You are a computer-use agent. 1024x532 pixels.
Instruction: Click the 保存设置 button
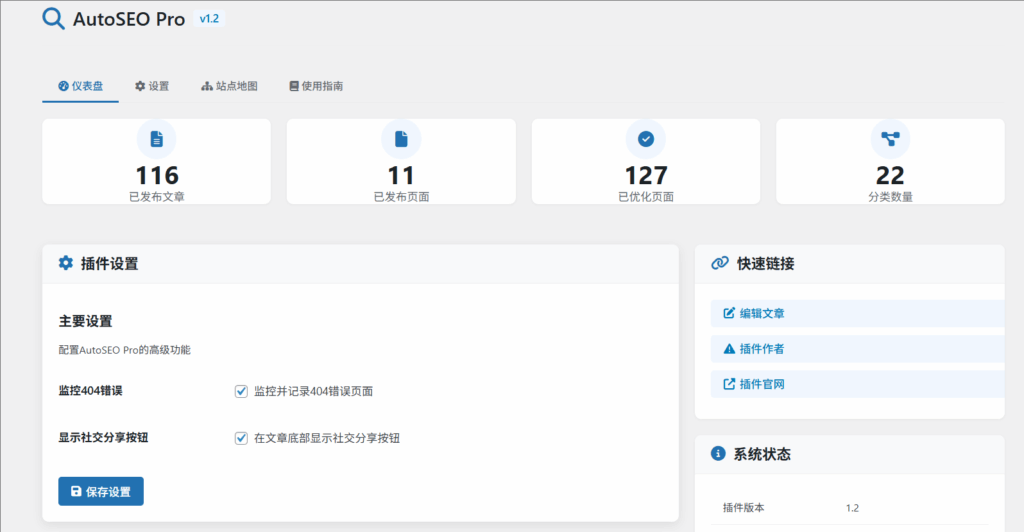pos(101,492)
